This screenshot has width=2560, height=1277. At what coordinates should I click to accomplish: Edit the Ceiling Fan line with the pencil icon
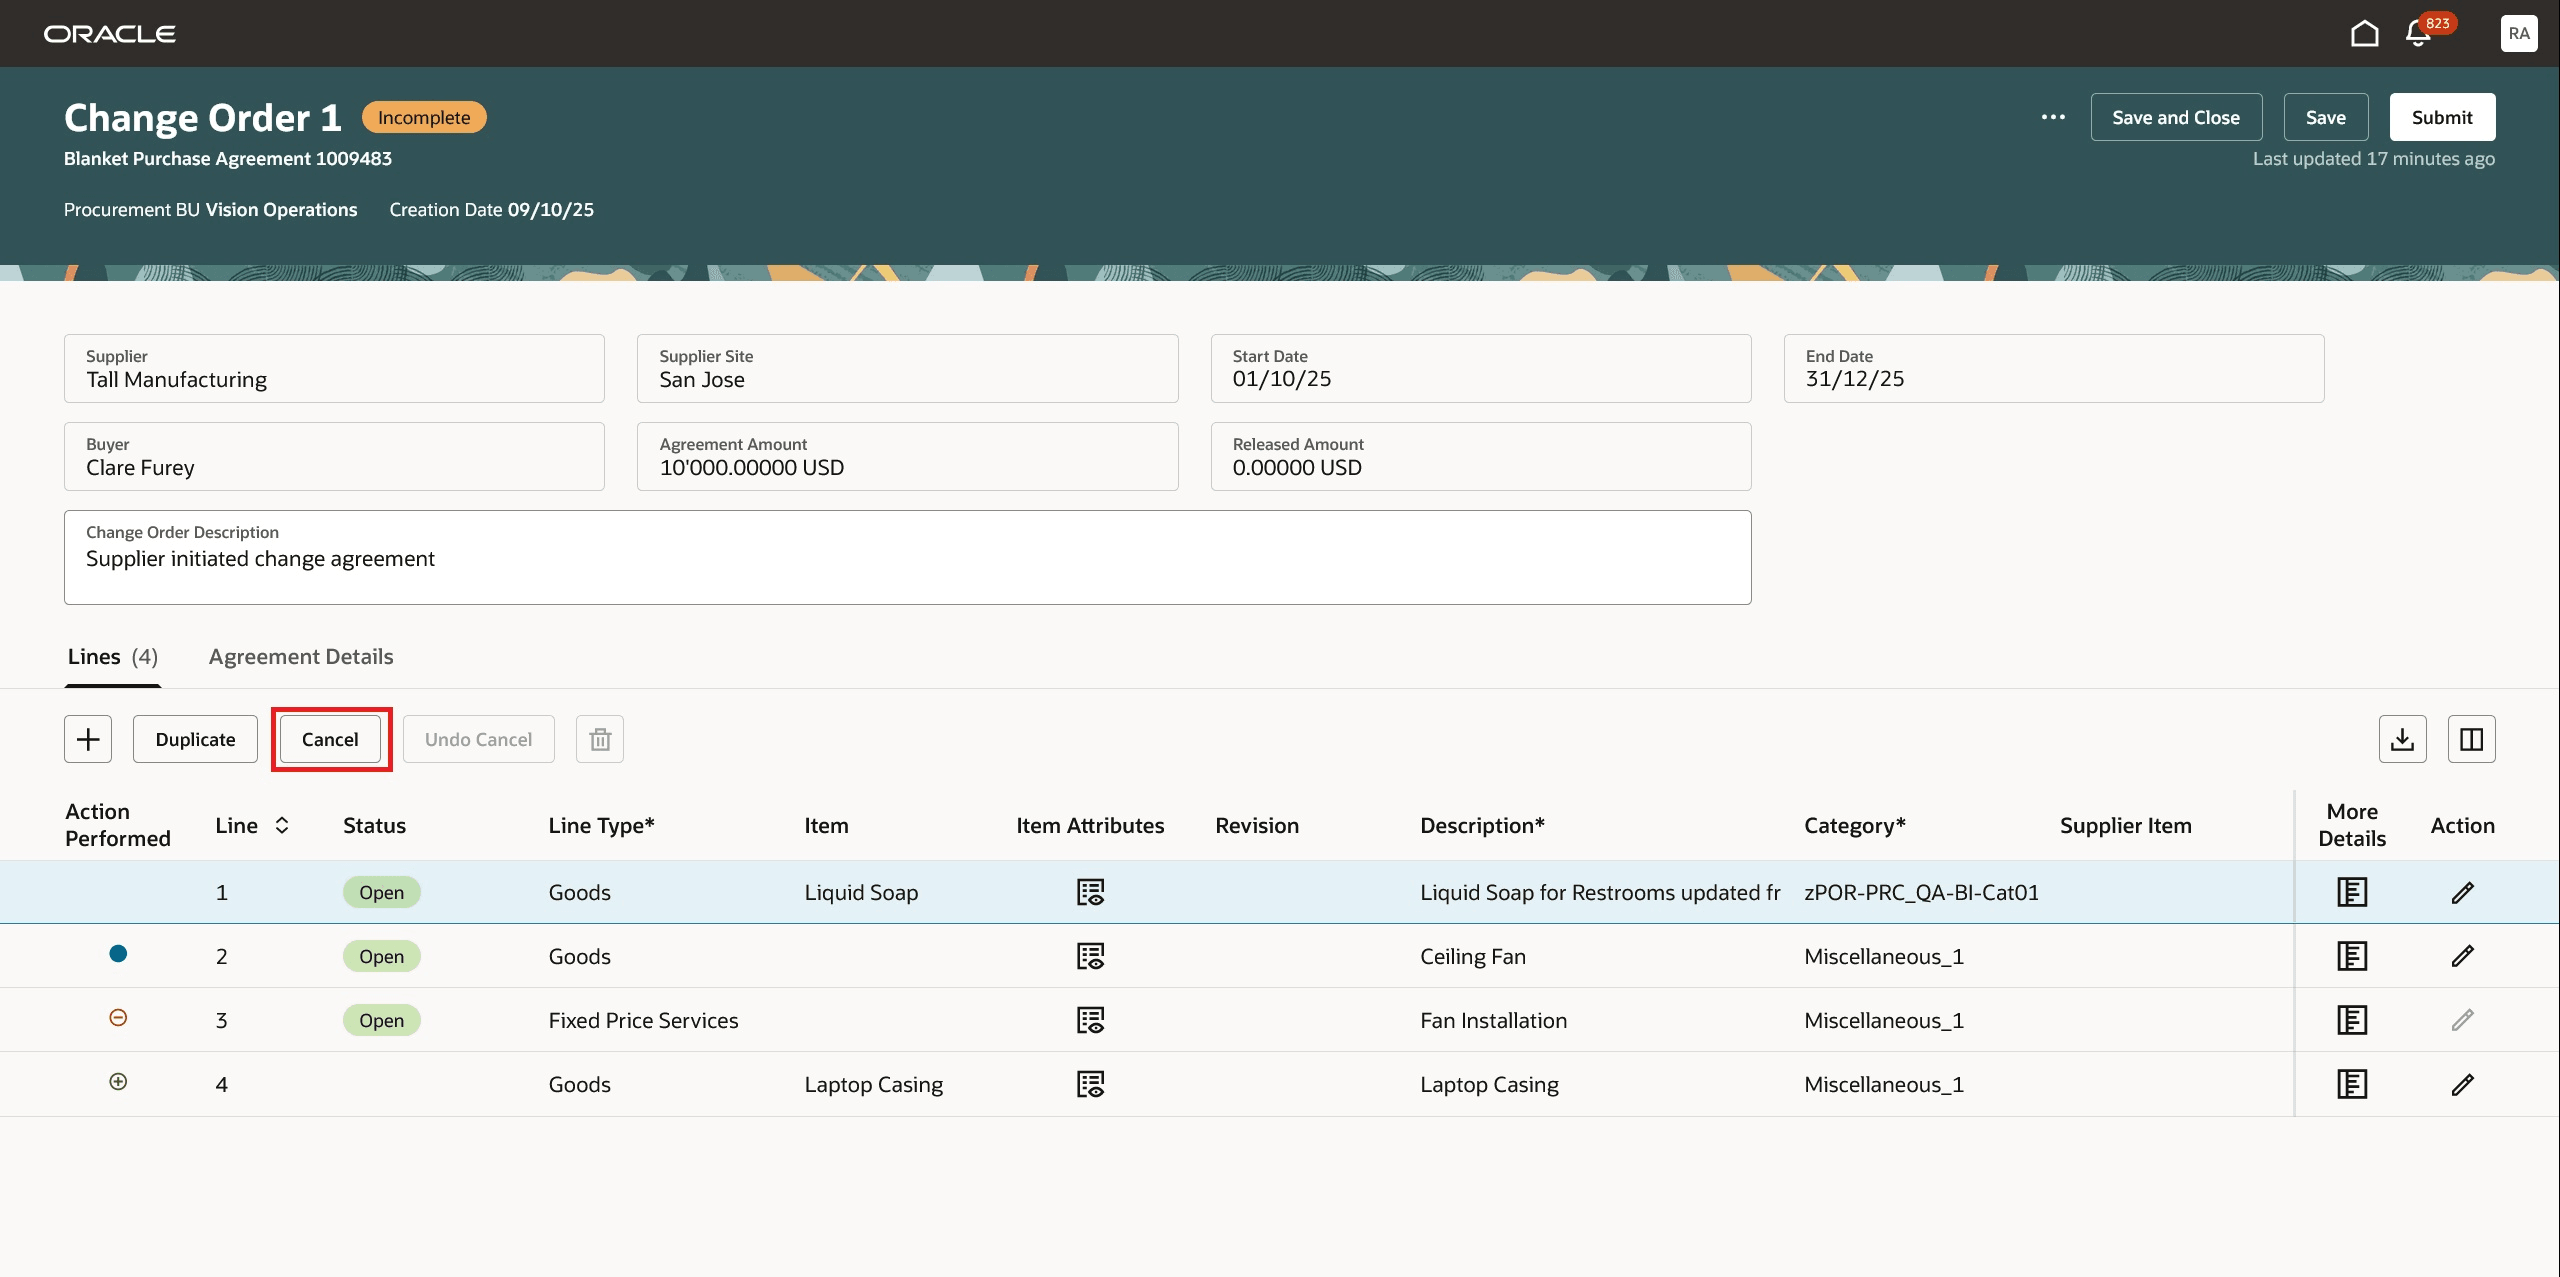tap(2463, 955)
